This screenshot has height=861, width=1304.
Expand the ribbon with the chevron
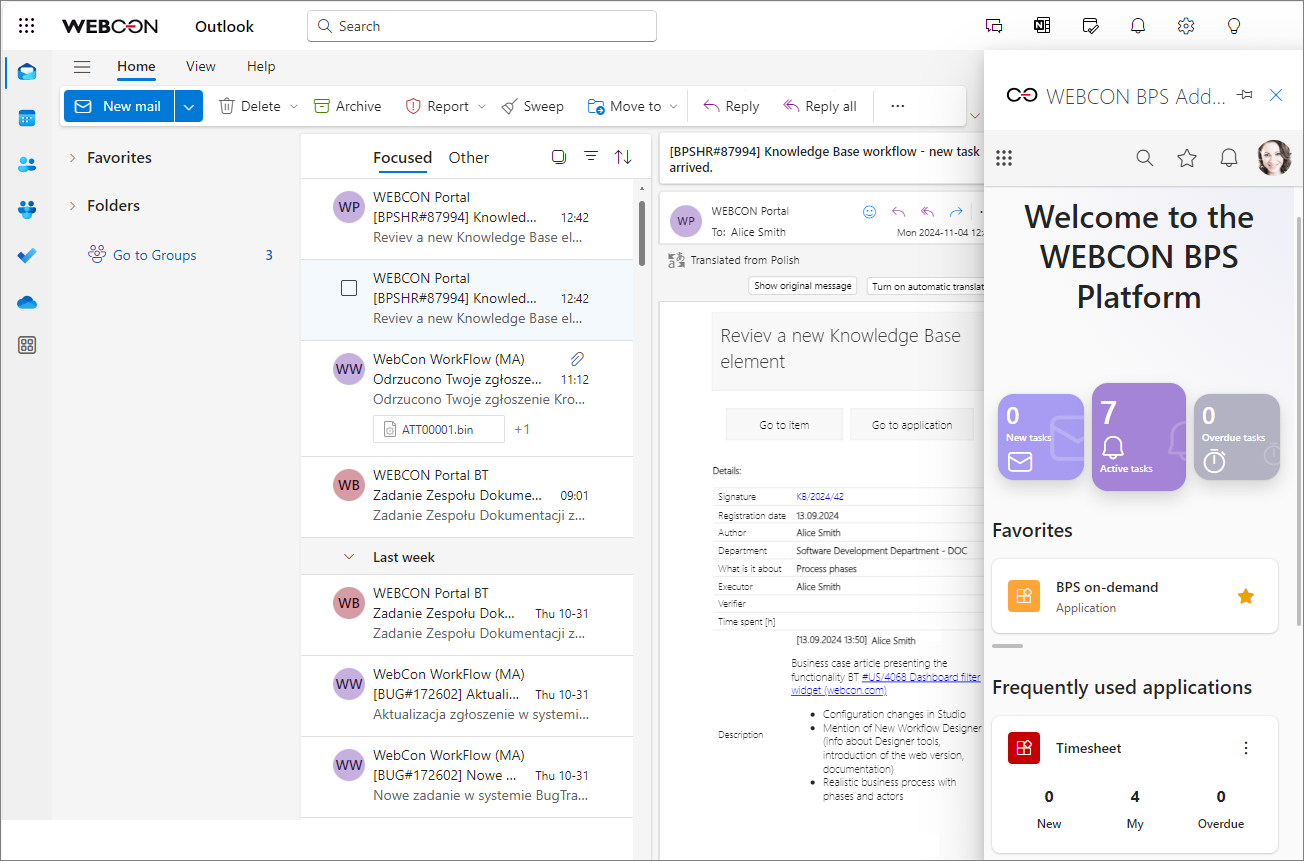point(975,116)
